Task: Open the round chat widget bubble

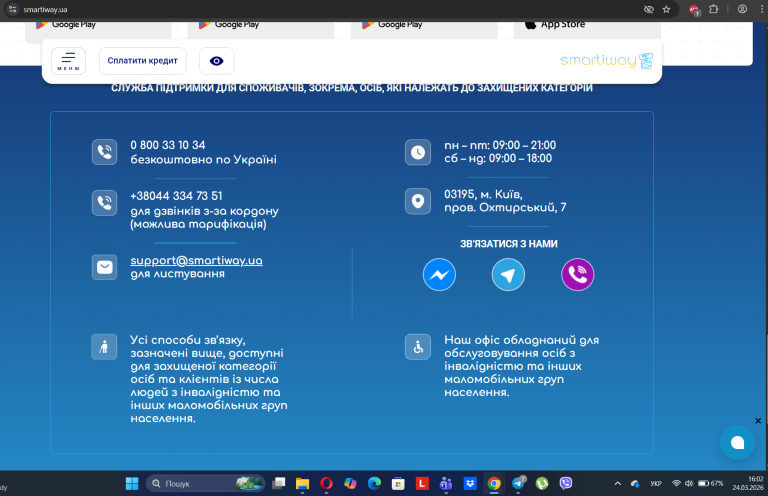Action: click(737, 443)
